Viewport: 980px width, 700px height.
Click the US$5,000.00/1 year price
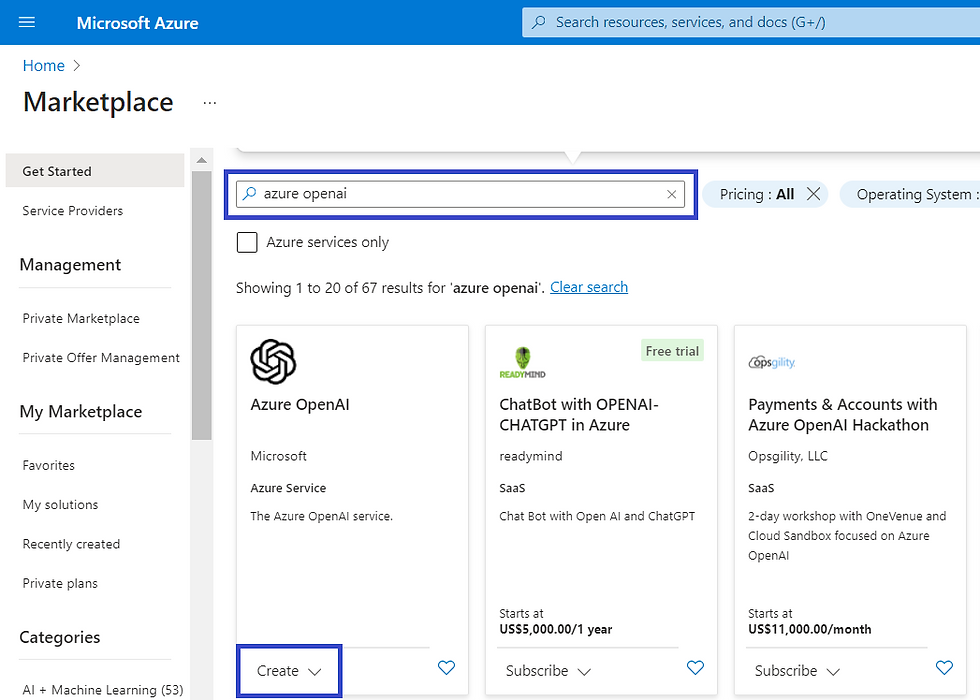[x=556, y=629]
